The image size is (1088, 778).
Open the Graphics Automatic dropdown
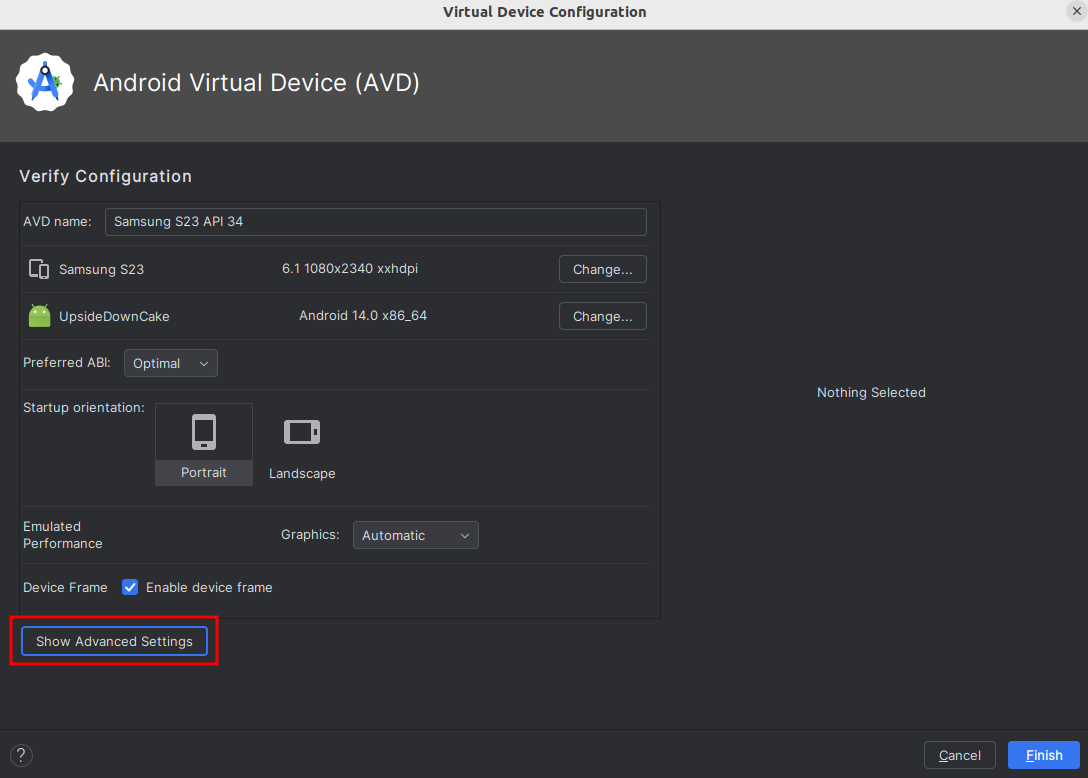click(416, 535)
